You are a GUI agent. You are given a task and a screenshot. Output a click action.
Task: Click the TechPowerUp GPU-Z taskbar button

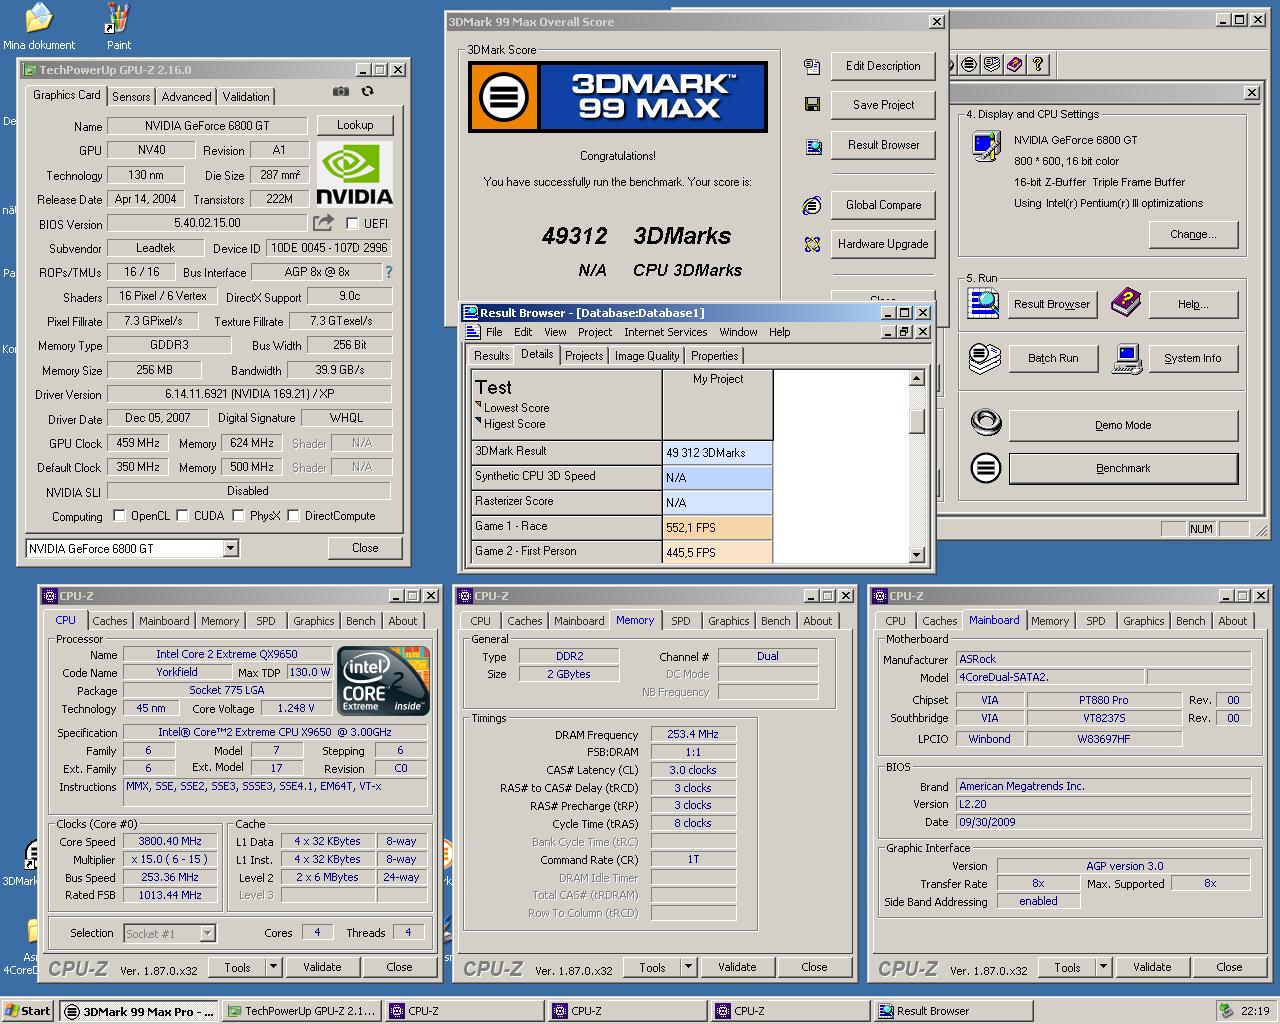pyautogui.click(x=301, y=1011)
